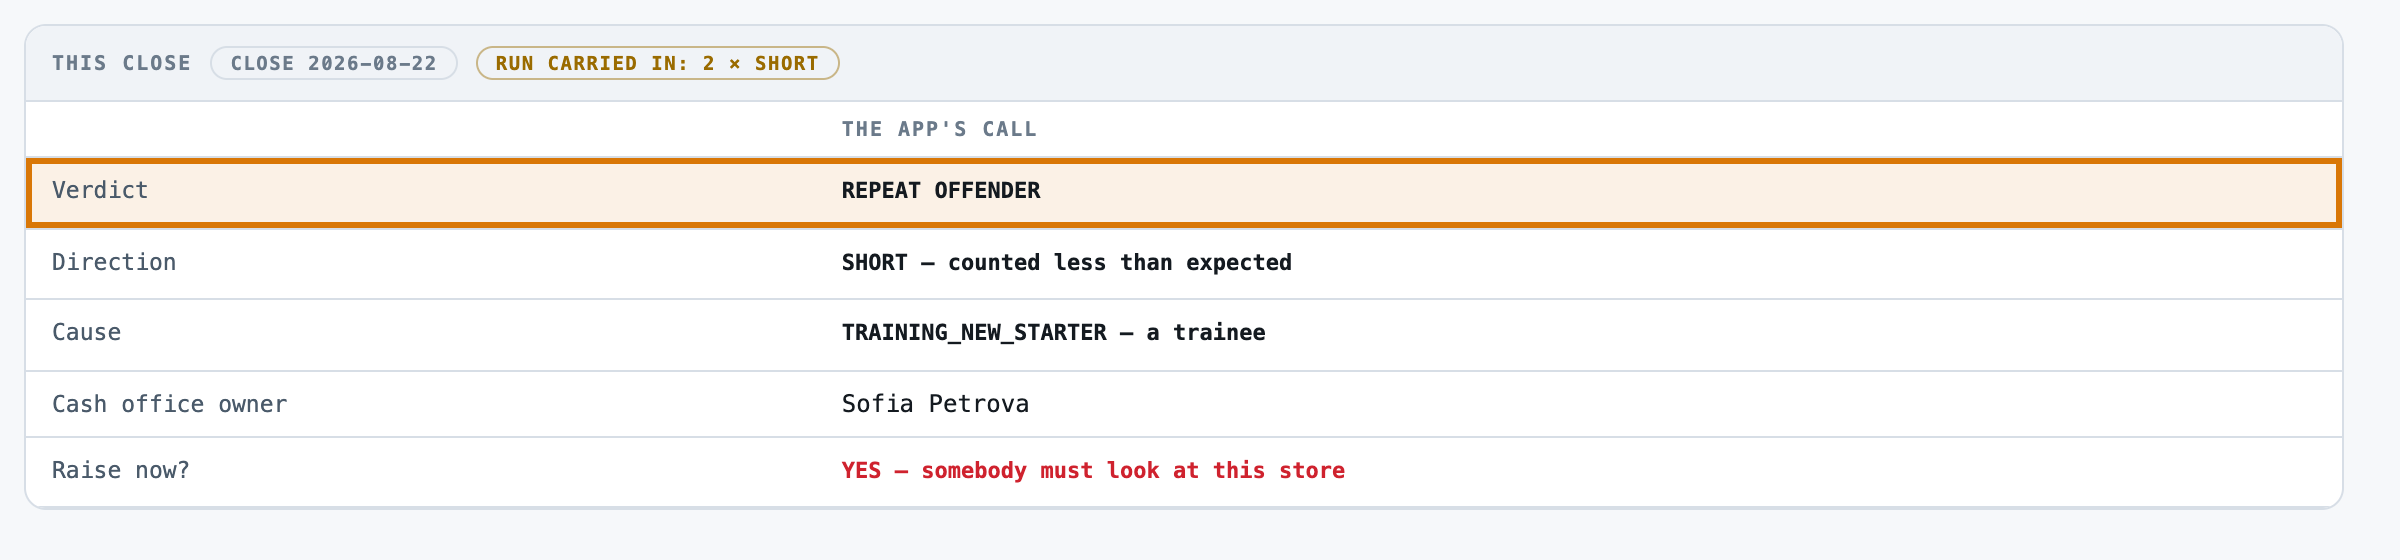Click the word 'trainee' in the Cause value
The image size is (2400, 560).
pos(1219,332)
